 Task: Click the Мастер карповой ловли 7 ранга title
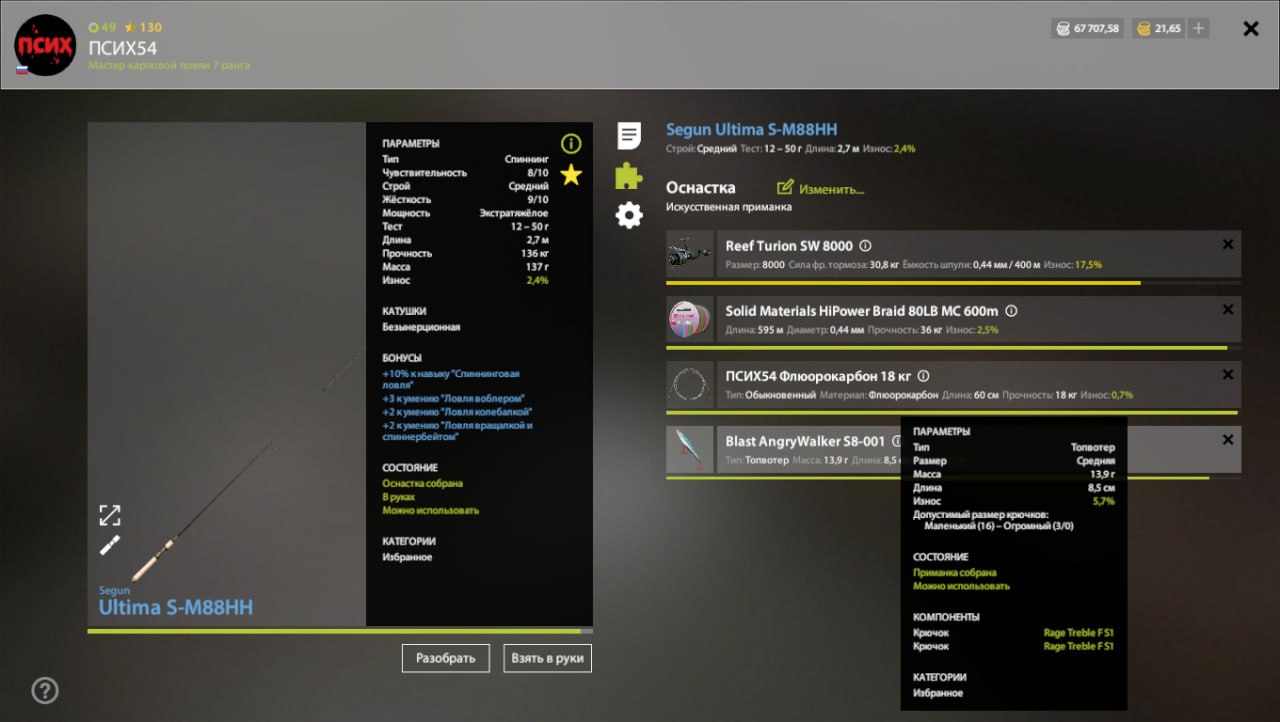click(169, 66)
